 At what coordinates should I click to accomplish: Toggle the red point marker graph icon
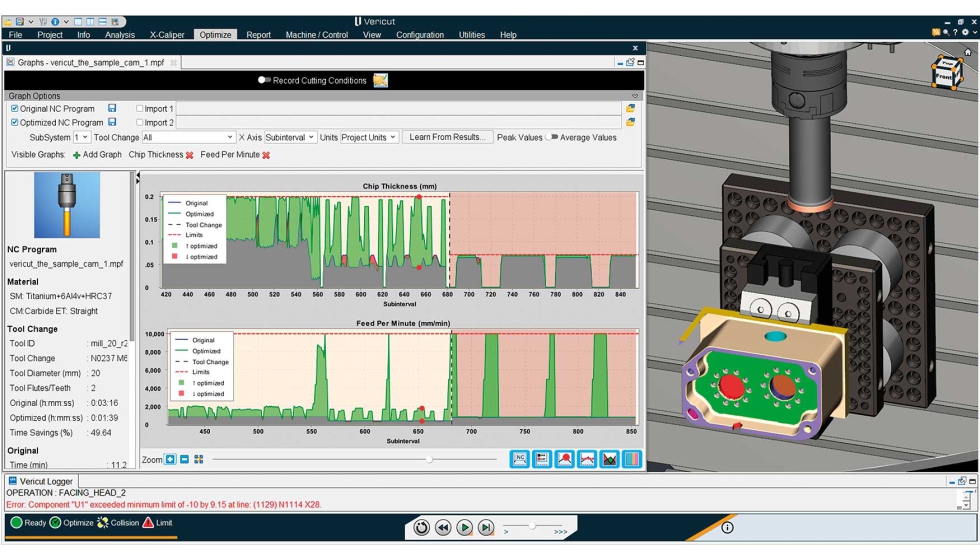click(564, 459)
